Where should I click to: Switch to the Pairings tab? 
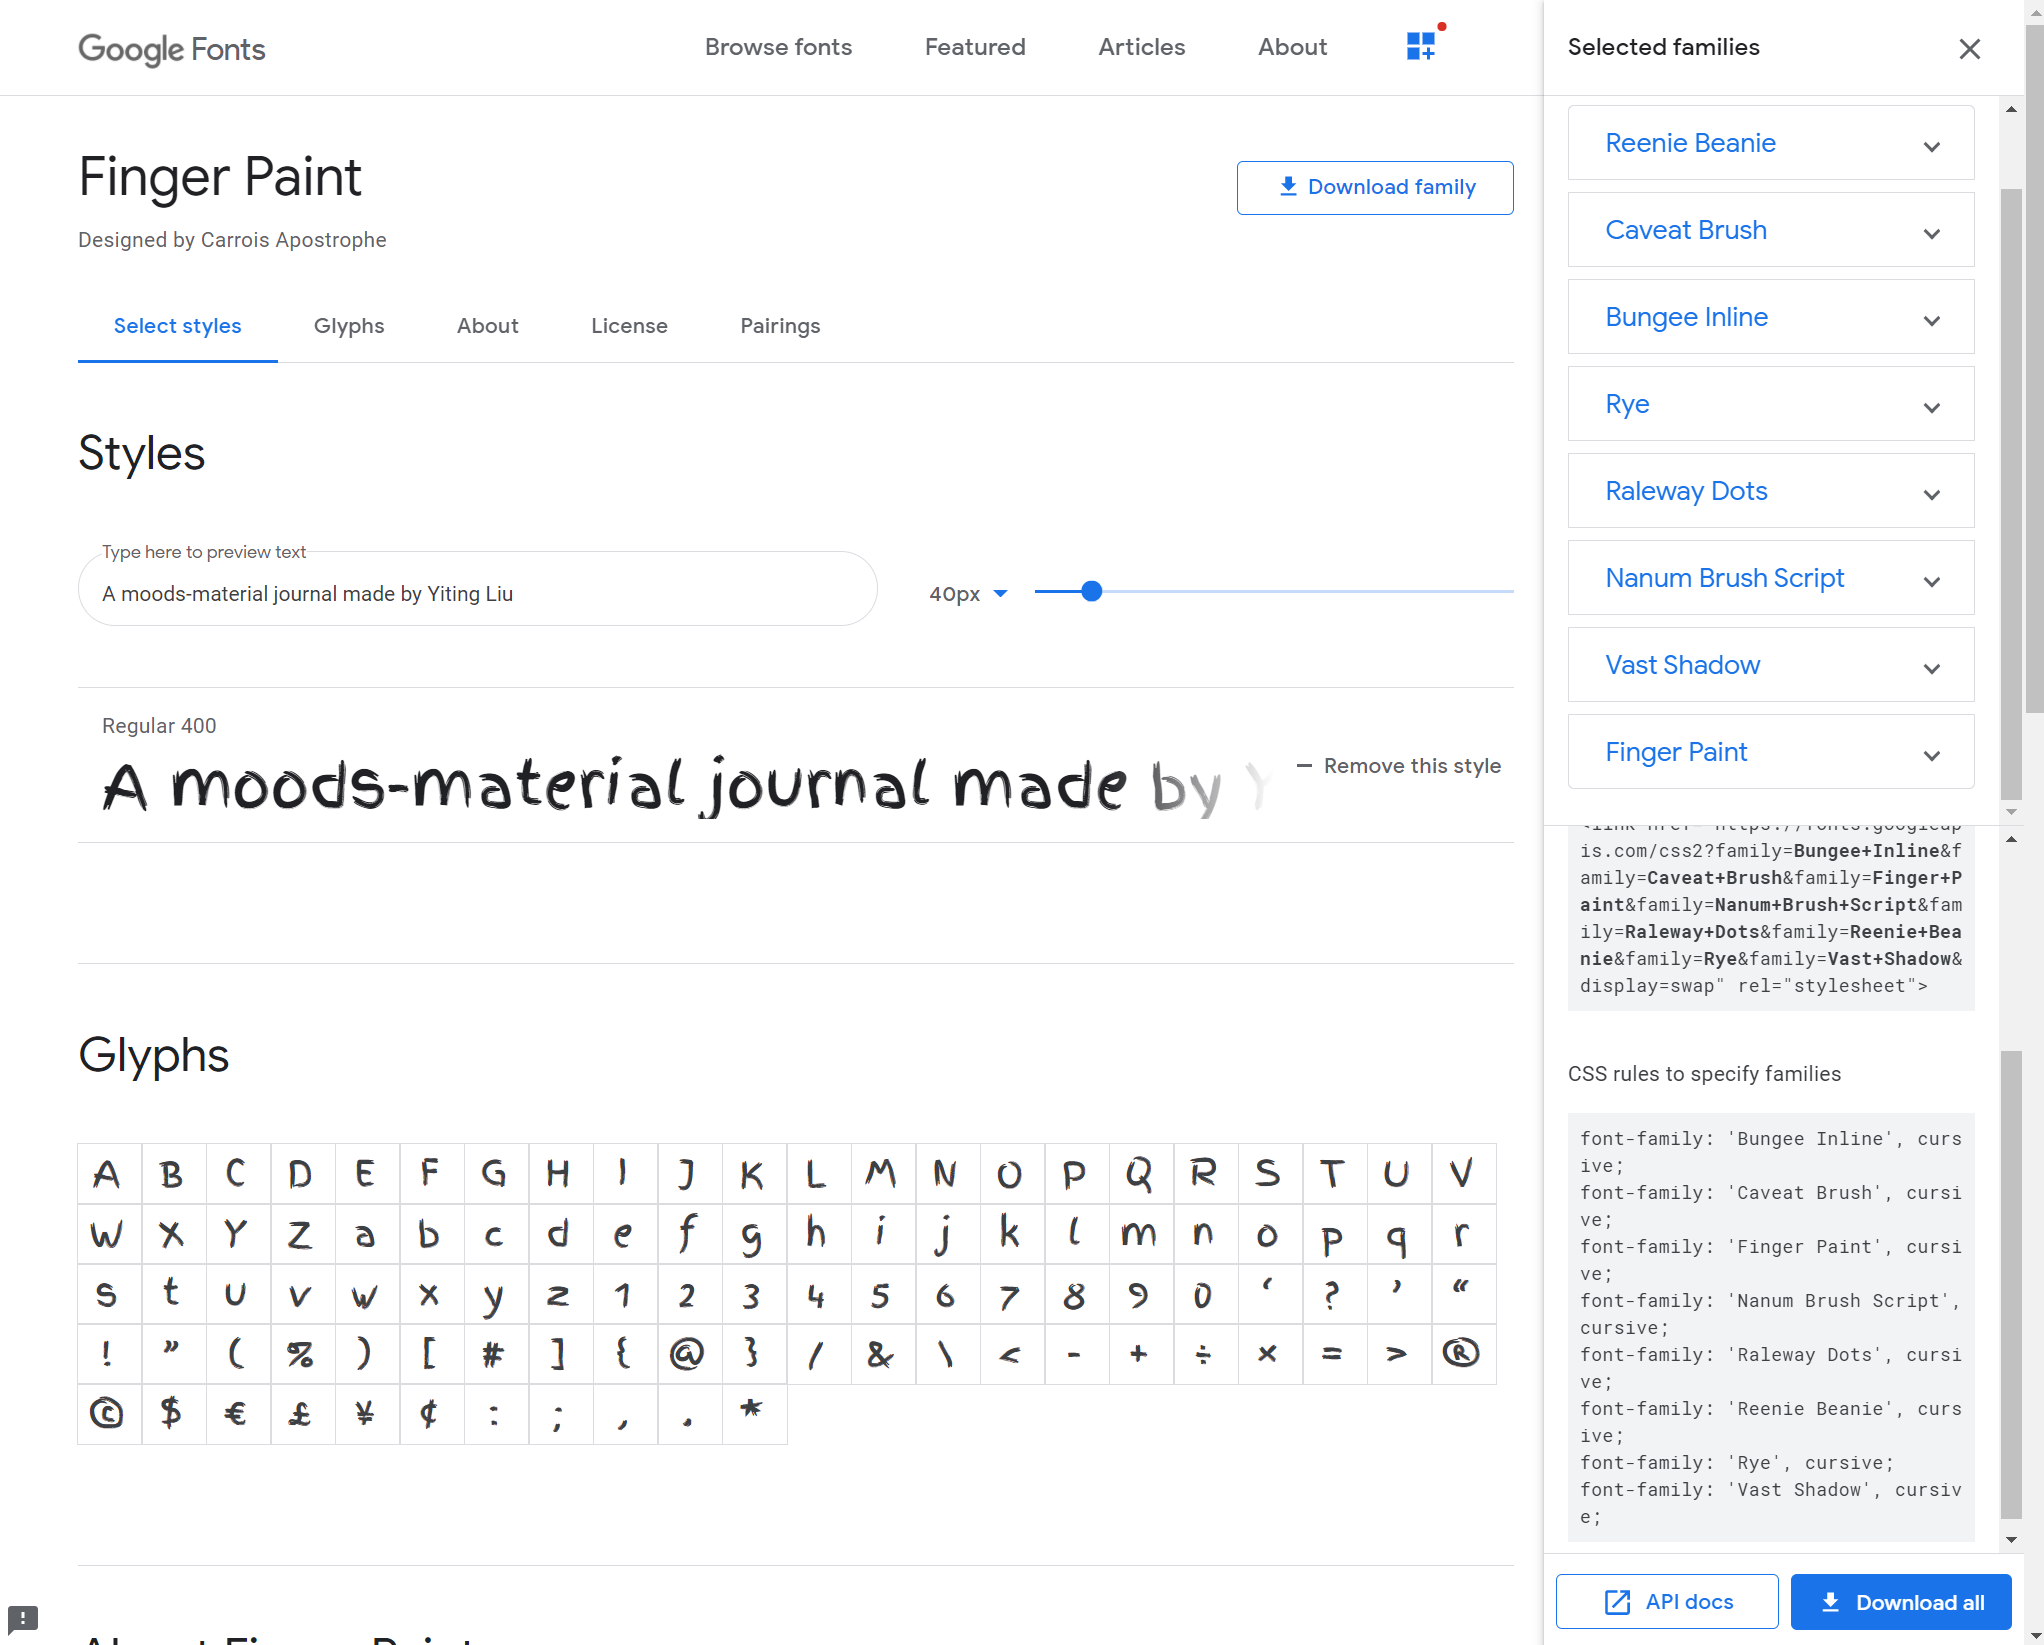[779, 326]
